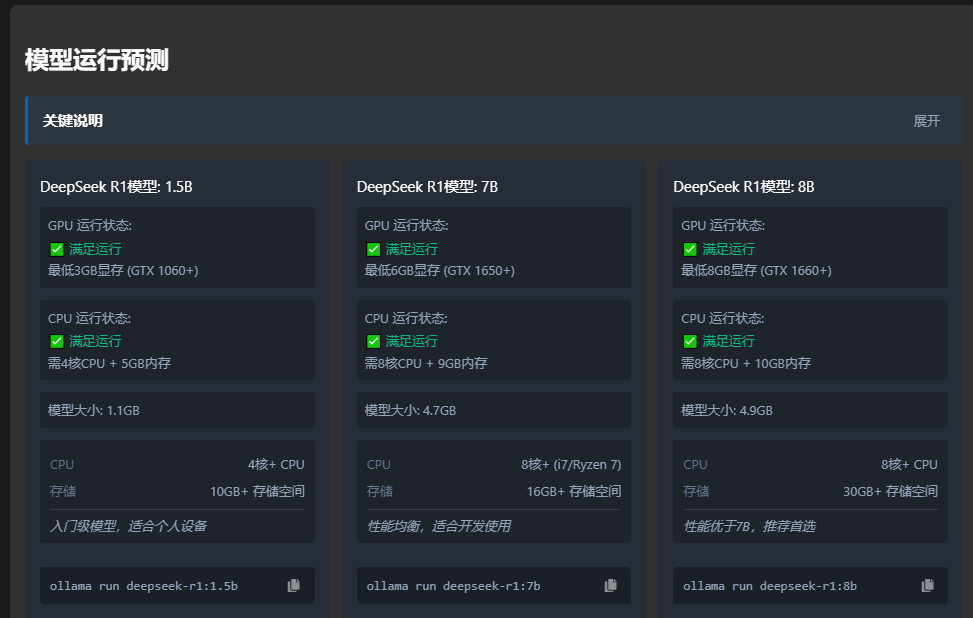
Task: Click CPU 满足运行 status in 7B card
Action: tap(411, 341)
